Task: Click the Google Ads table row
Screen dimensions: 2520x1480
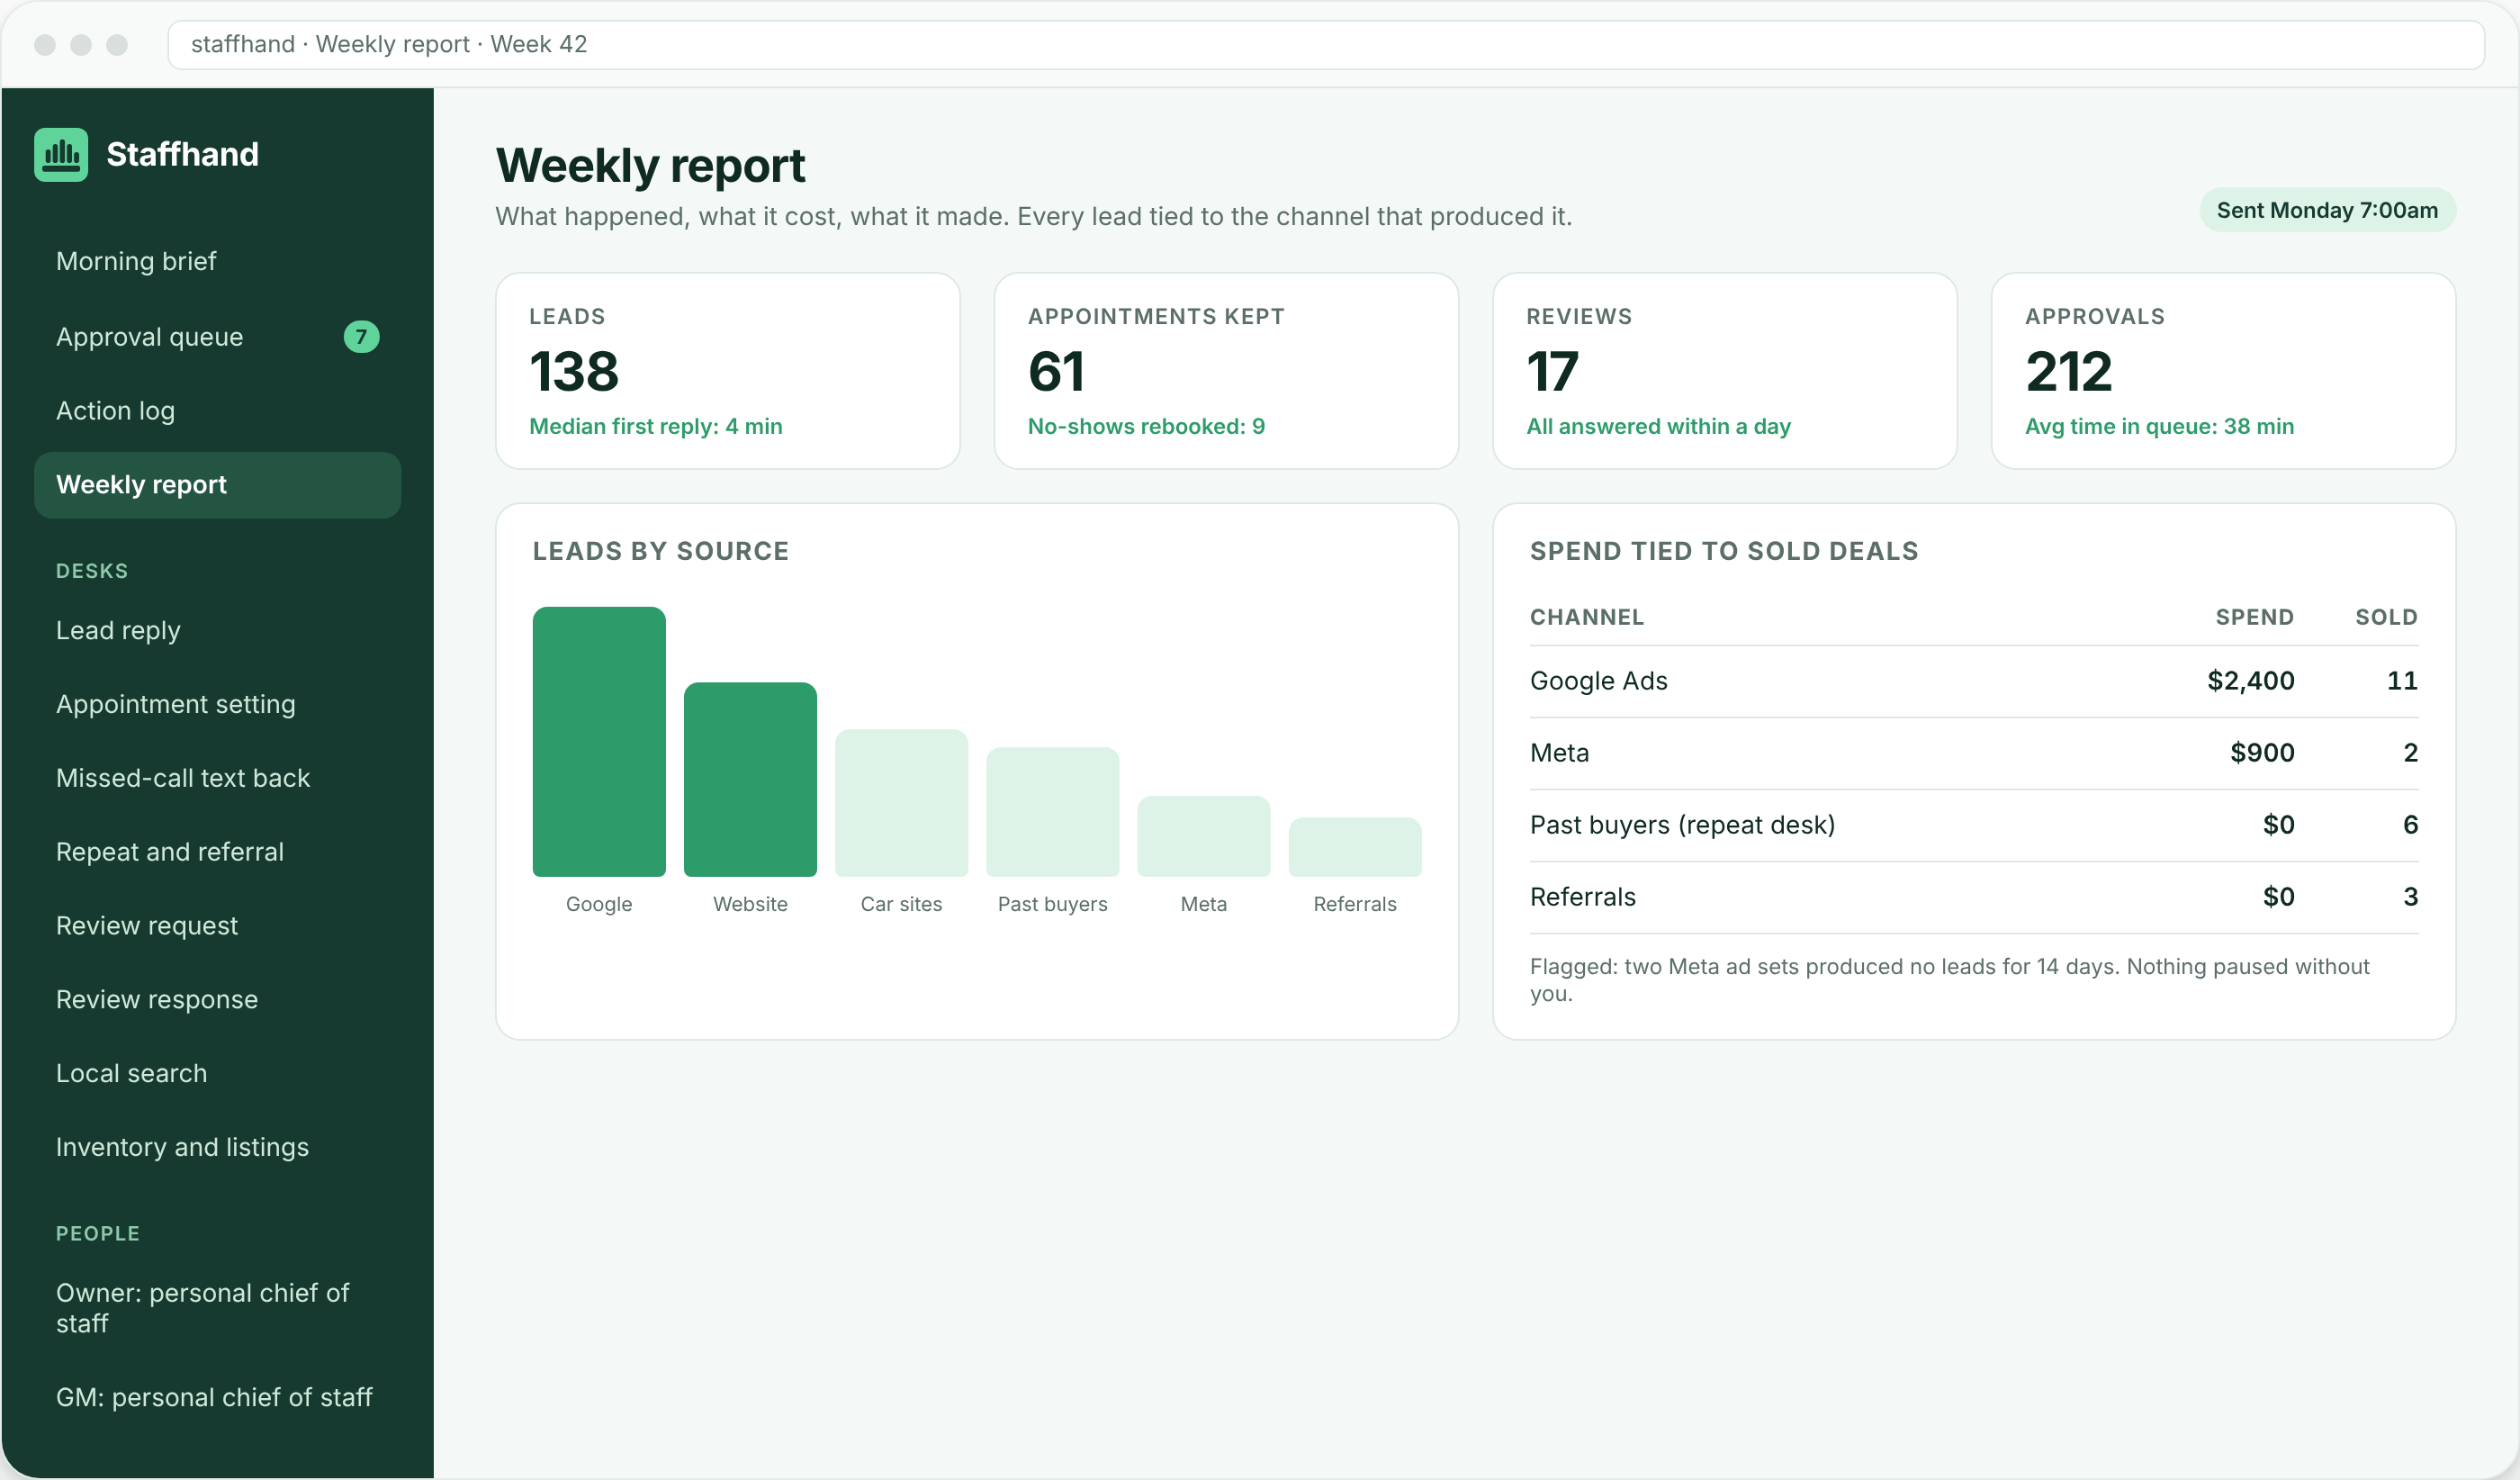Action: (1974, 681)
